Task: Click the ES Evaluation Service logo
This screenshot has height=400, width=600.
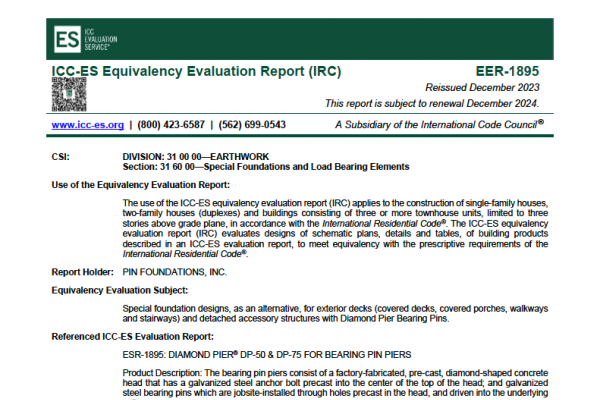Action: pyautogui.click(x=86, y=39)
